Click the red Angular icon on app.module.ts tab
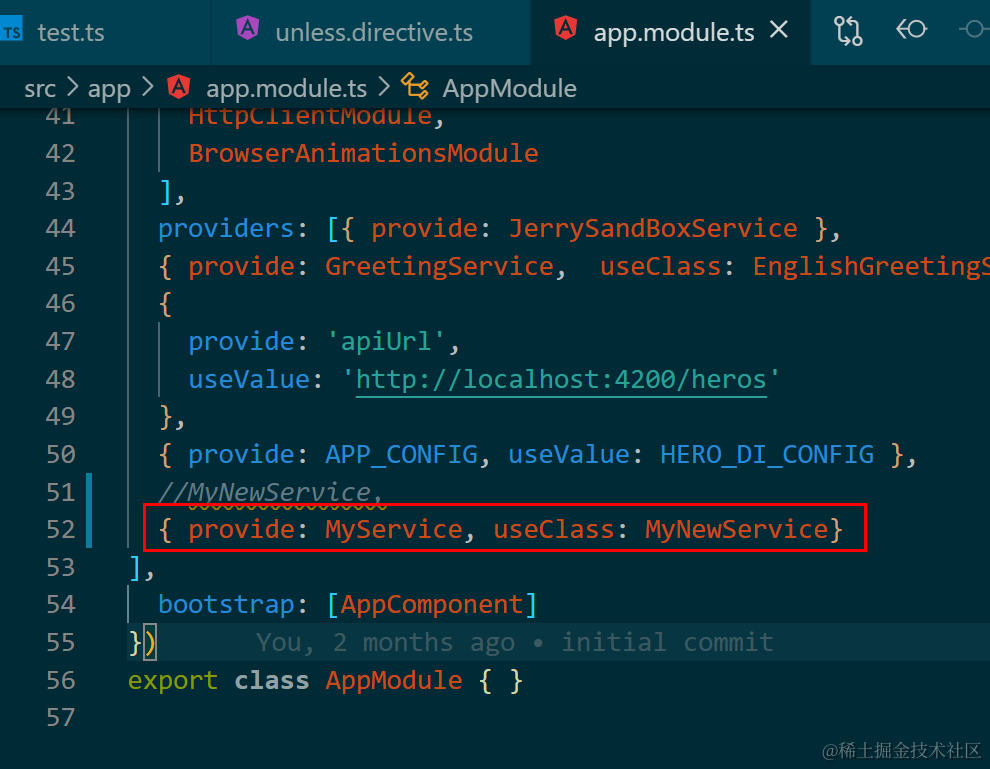Screen dimensions: 990x769 566,28
